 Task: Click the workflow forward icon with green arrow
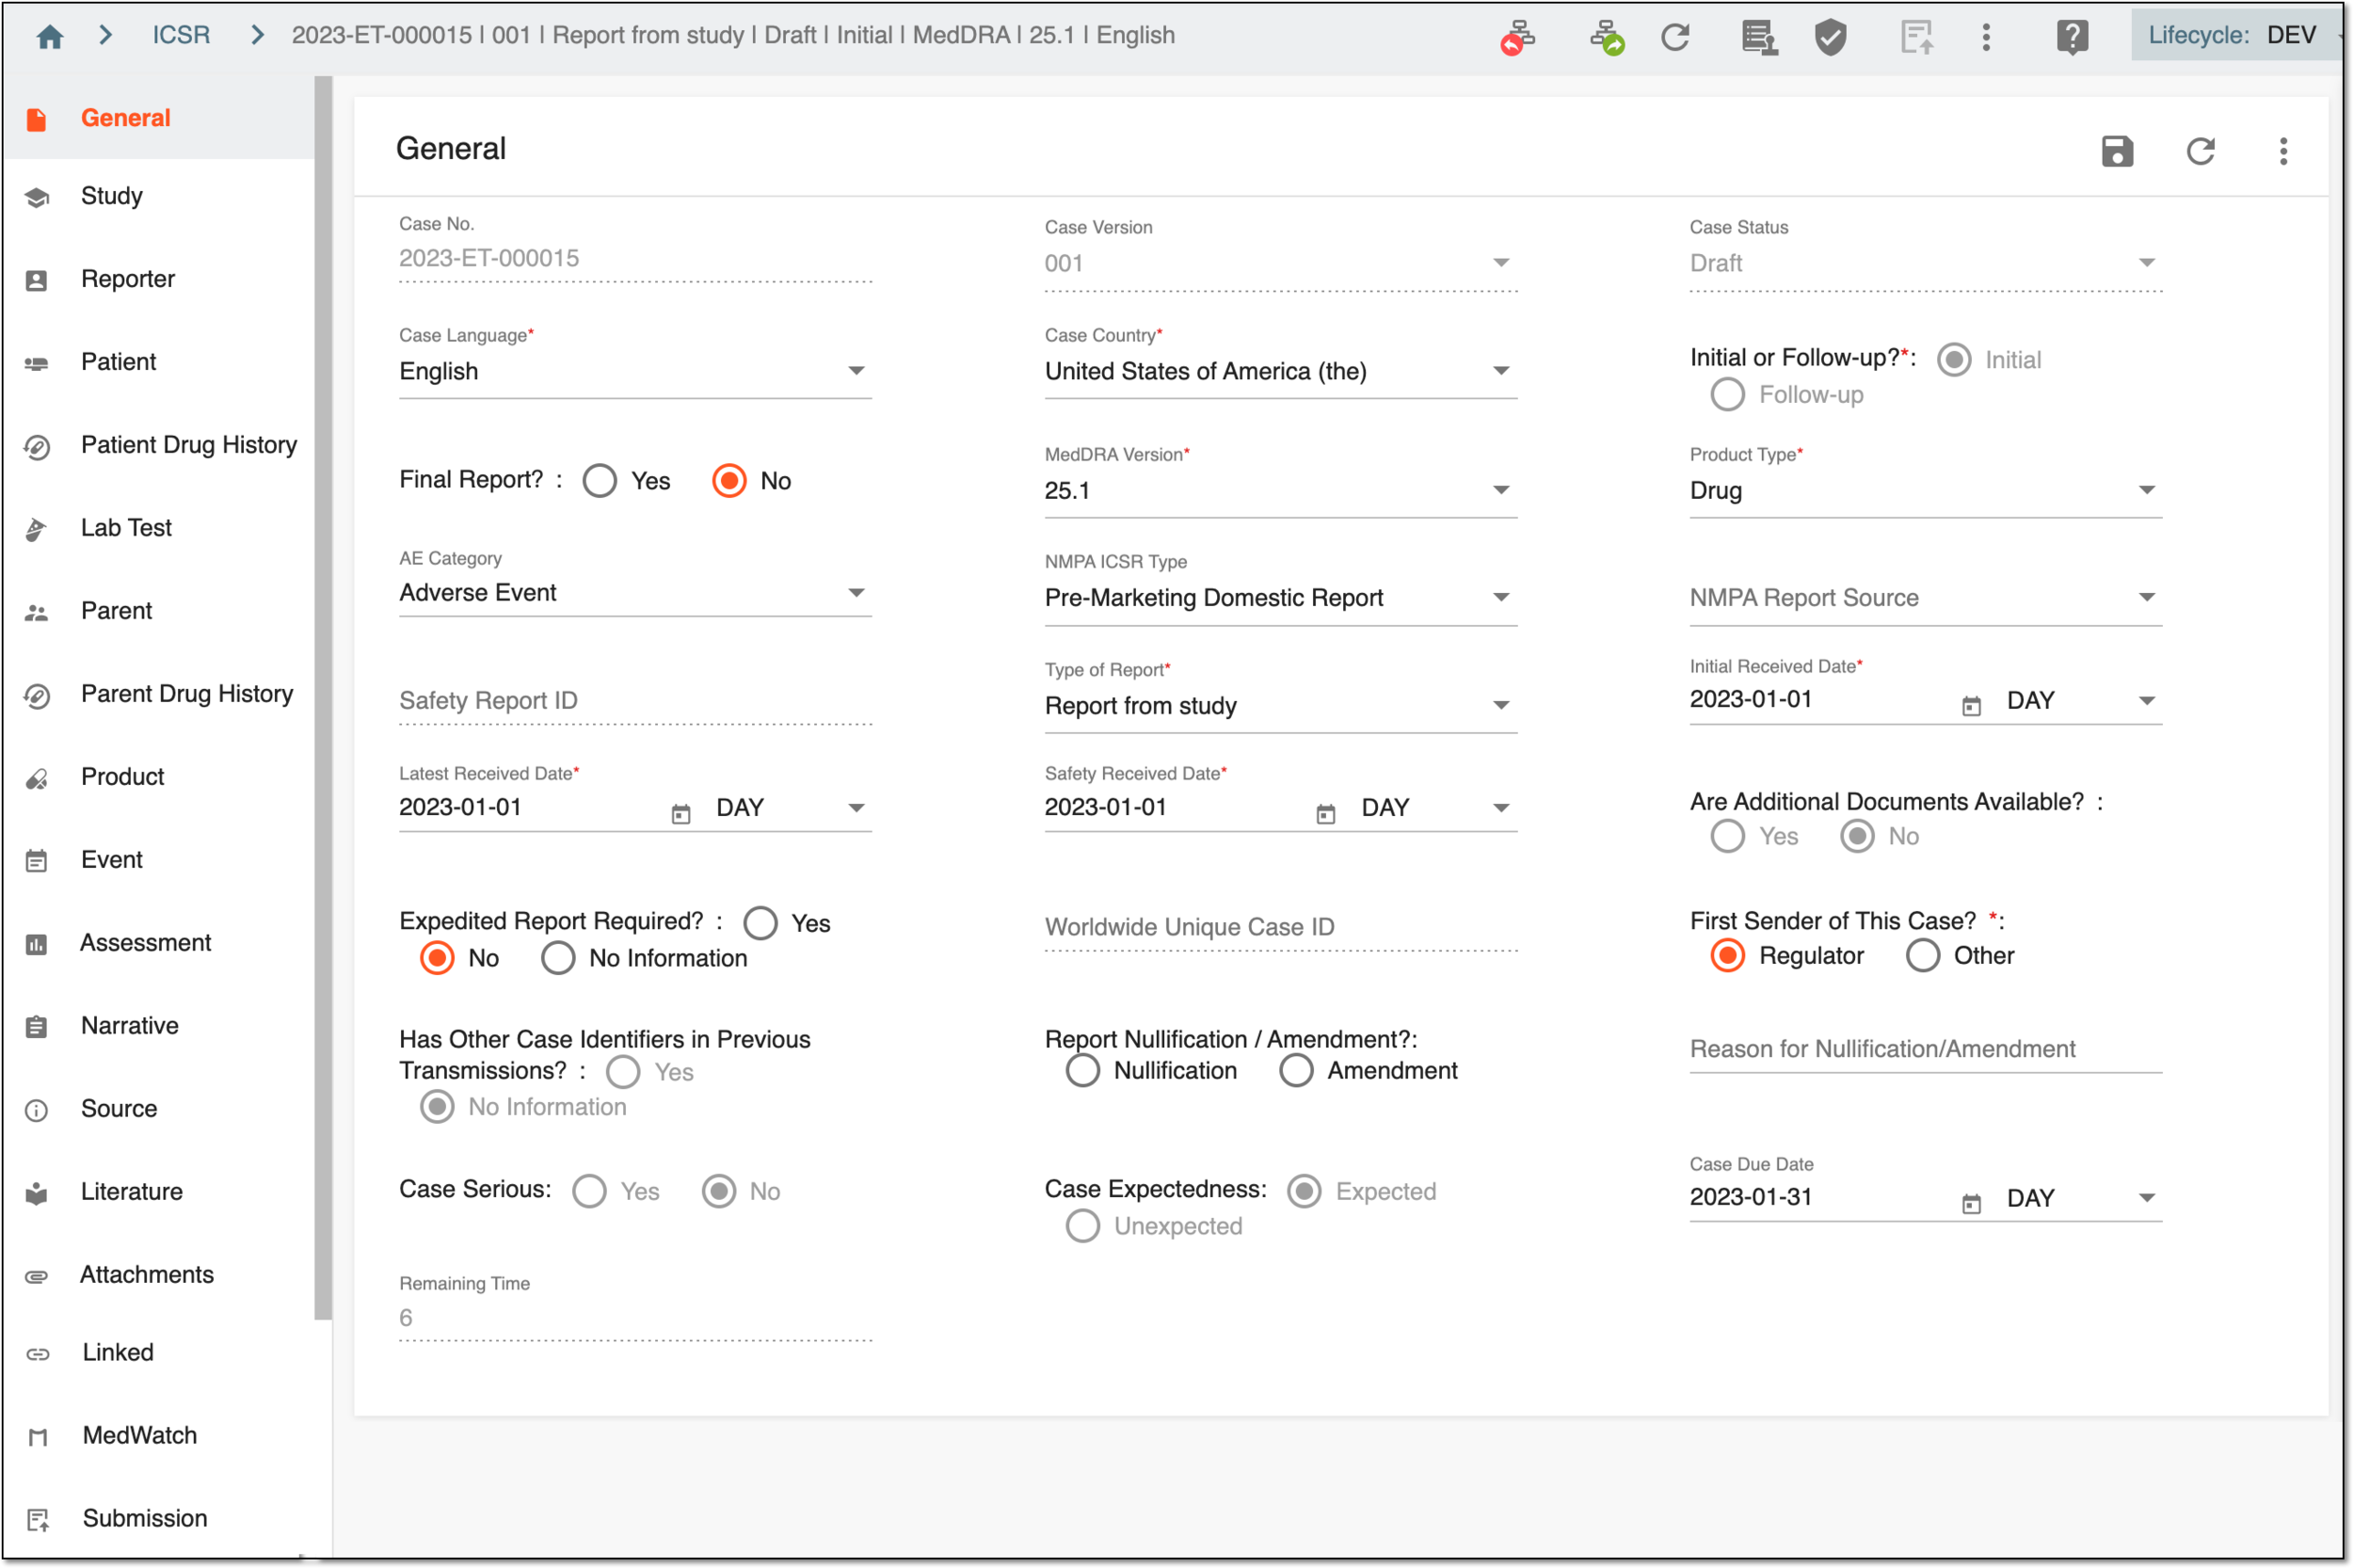tap(1606, 37)
